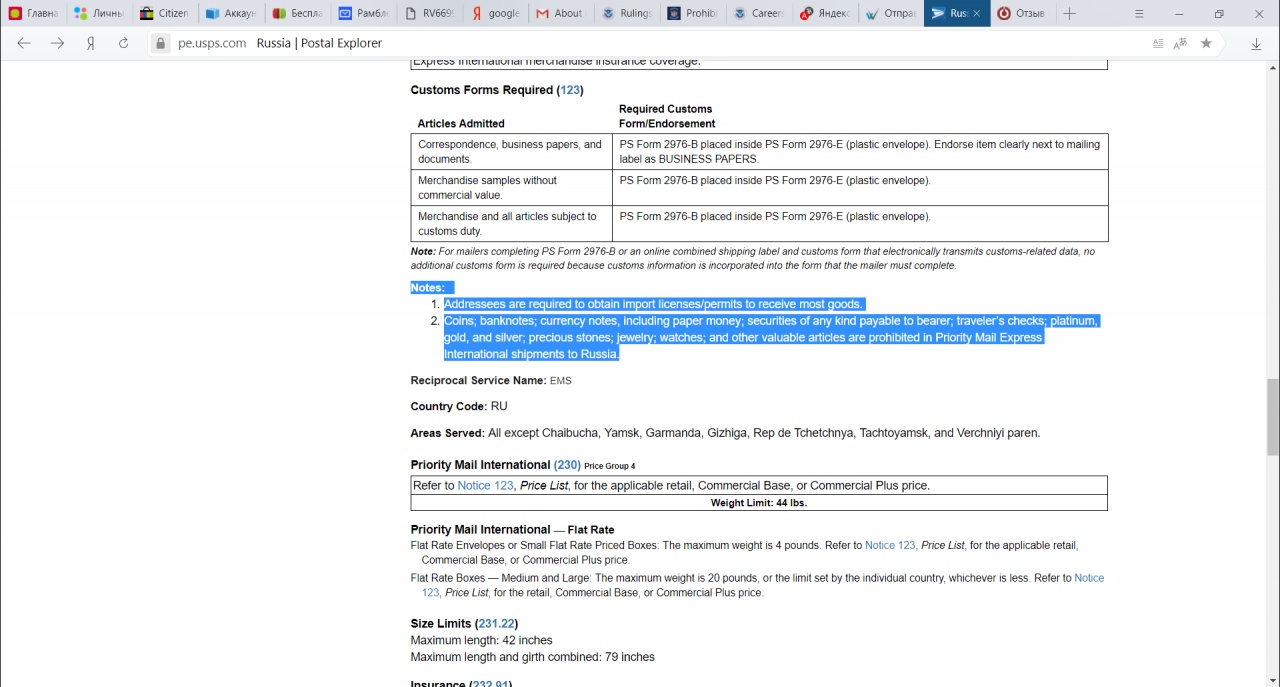Screen dimensions: 1280x687
Task: Open the browser hamburger menu
Action: point(1139,13)
